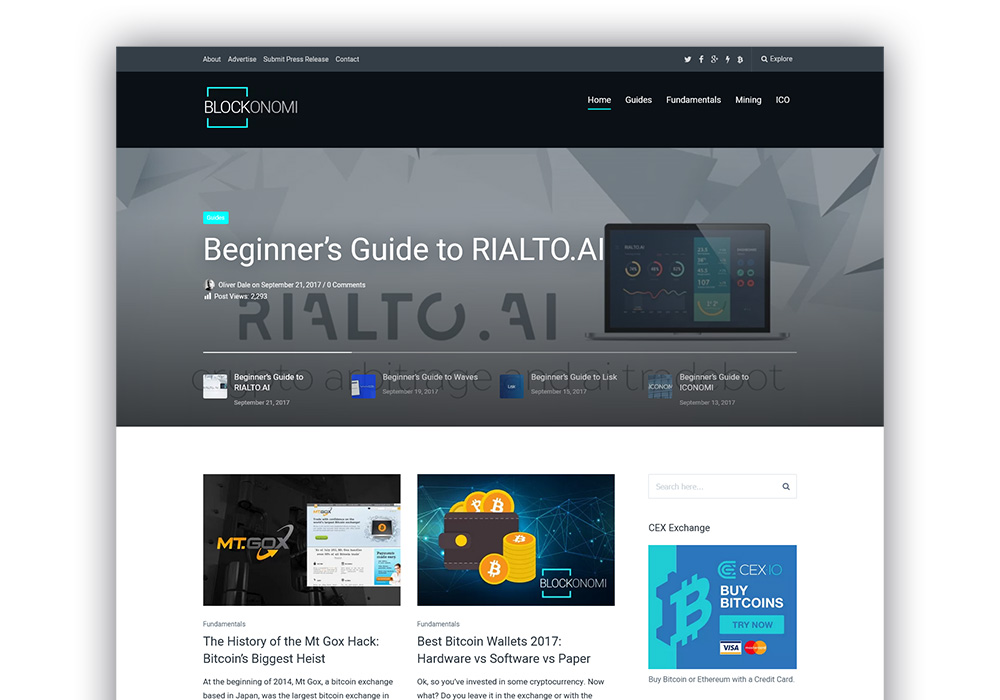Screen dimensions: 1000x700
Task: Click the CEX.IO Buy Bitcoins ad banner
Action: pyautogui.click(x=723, y=607)
